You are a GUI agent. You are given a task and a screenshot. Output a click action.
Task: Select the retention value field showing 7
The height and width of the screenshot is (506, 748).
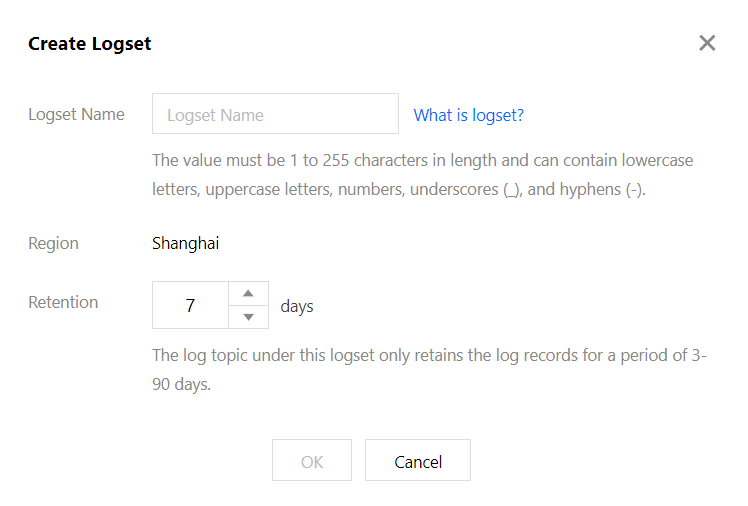(x=190, y=305)
